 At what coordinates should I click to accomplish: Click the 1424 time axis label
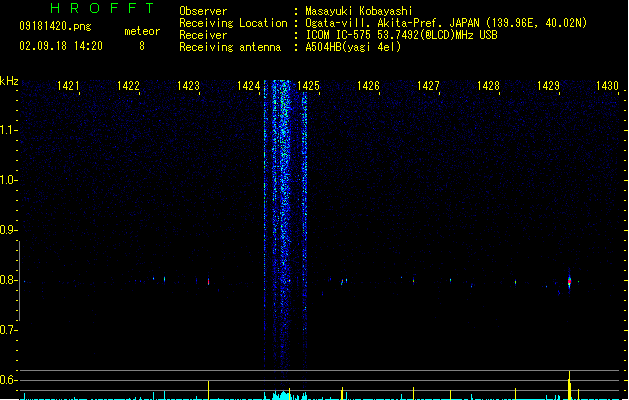click(x=248, y=86)
